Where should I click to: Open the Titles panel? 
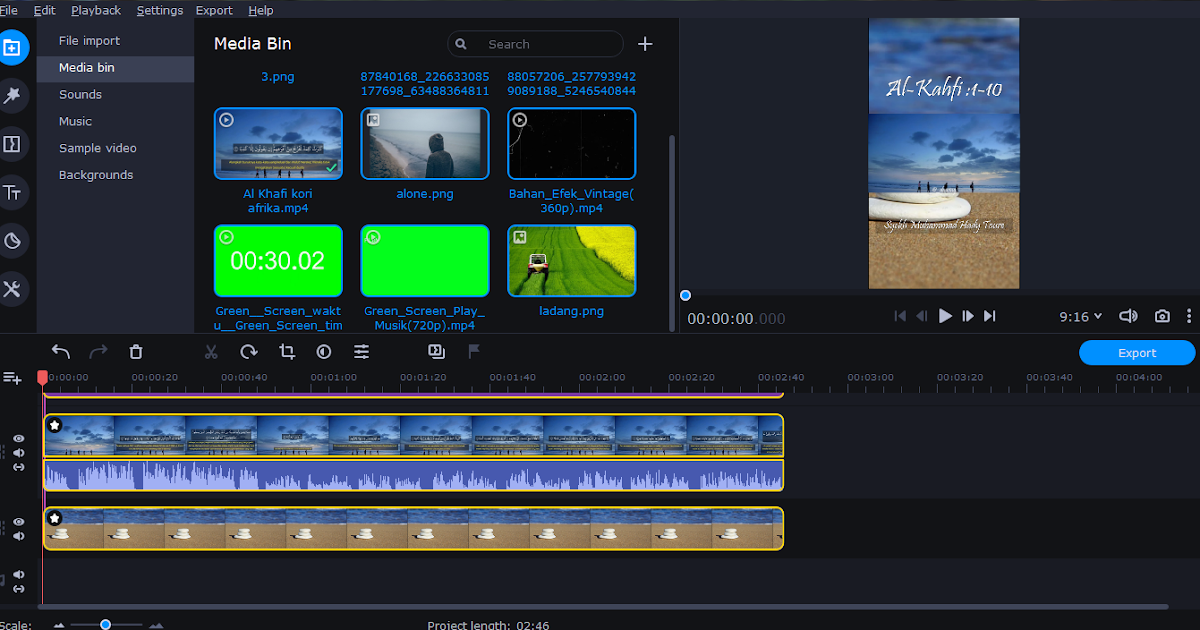13,191
